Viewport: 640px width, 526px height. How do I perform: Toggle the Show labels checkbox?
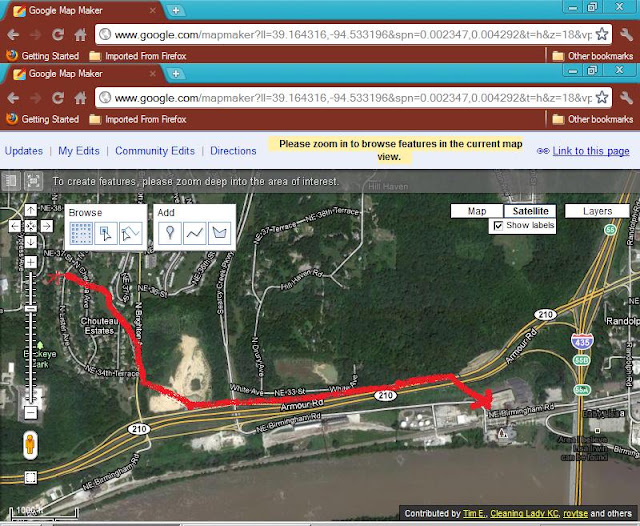(498, 225)
